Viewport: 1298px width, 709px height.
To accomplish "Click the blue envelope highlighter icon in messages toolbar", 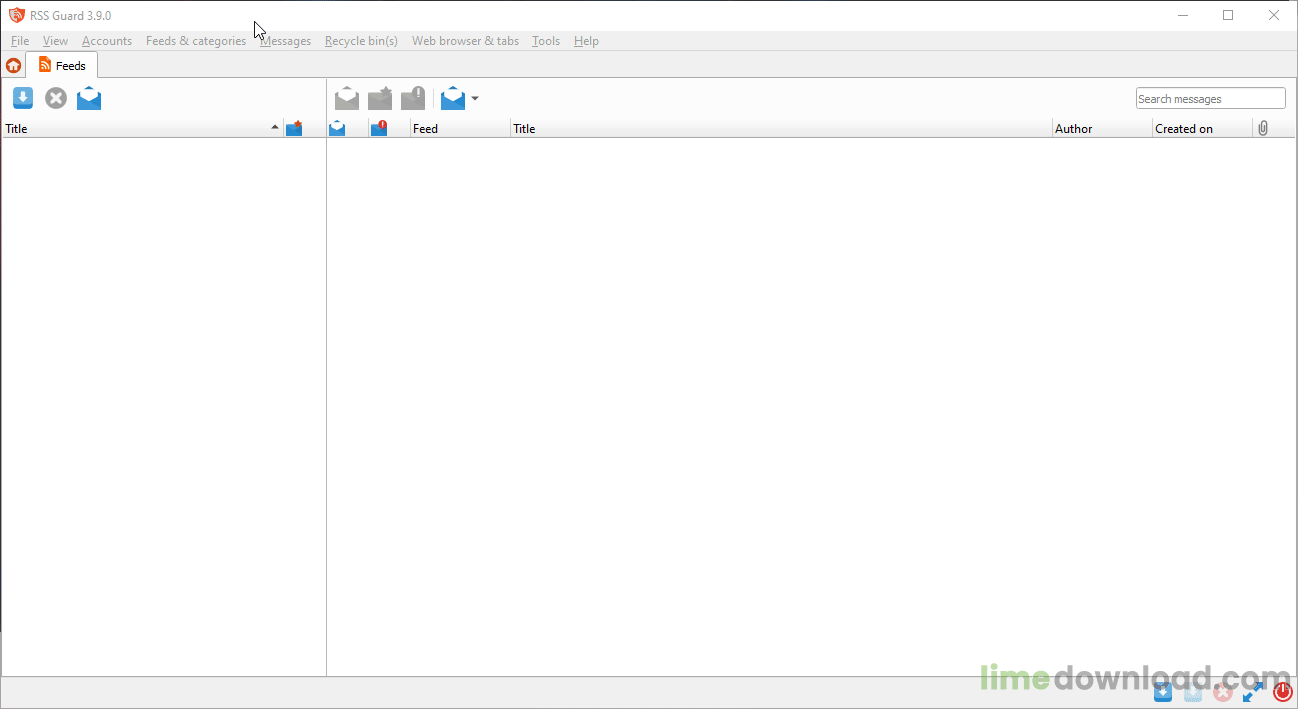I will click(x=453, y=98).
